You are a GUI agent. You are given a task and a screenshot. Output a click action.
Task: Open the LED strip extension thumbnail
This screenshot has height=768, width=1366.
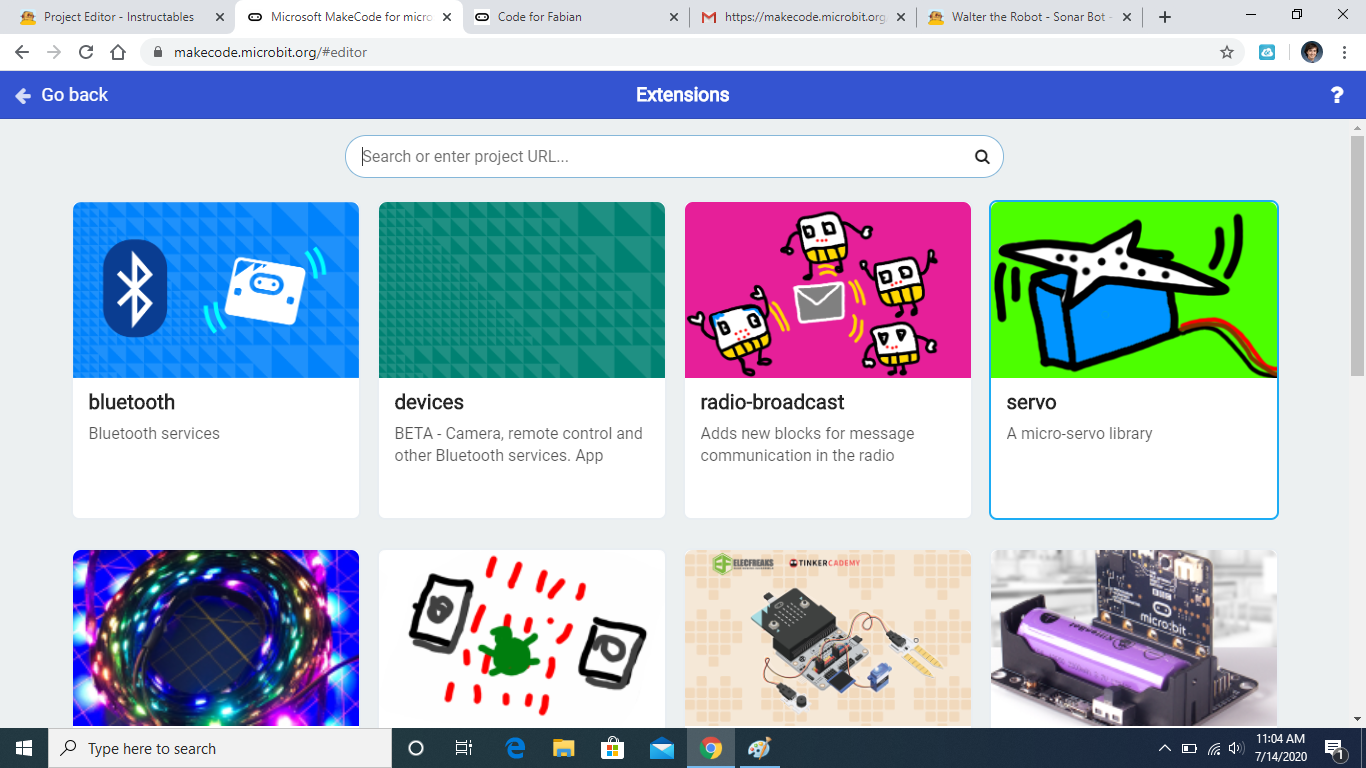point(216,638)
